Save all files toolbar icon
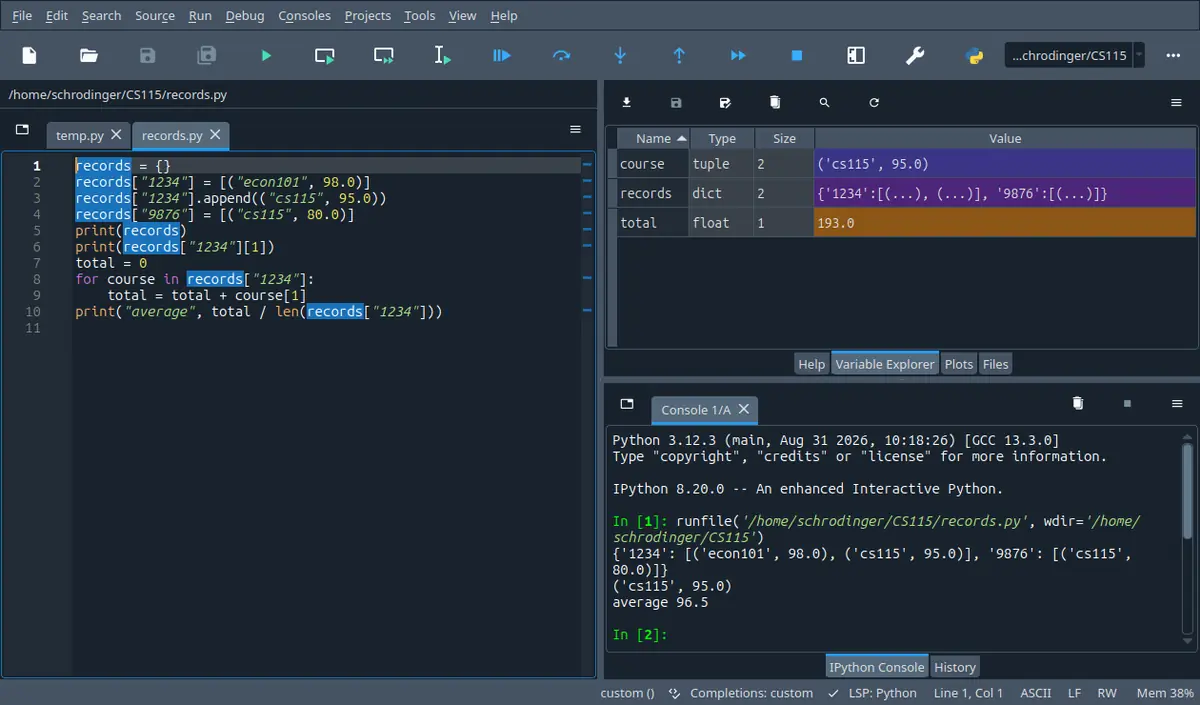Viewport: 1200px width, 705px height. 207,56
